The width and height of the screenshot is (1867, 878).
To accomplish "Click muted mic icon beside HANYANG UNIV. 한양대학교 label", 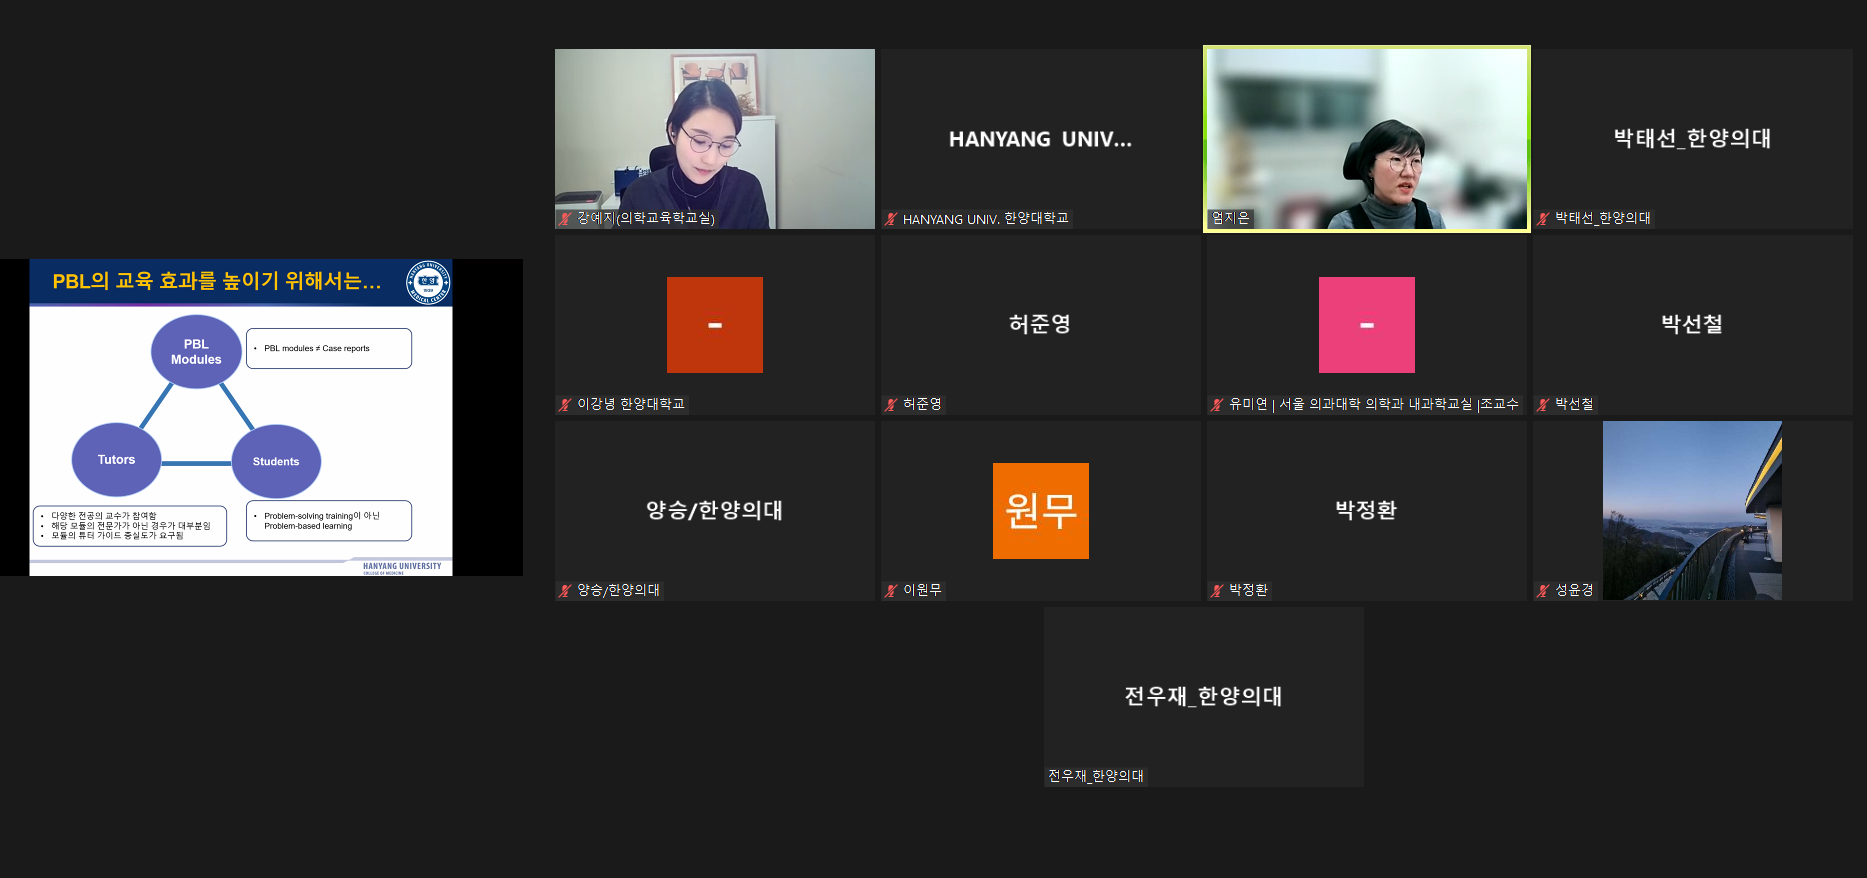I will click(891, 219).
